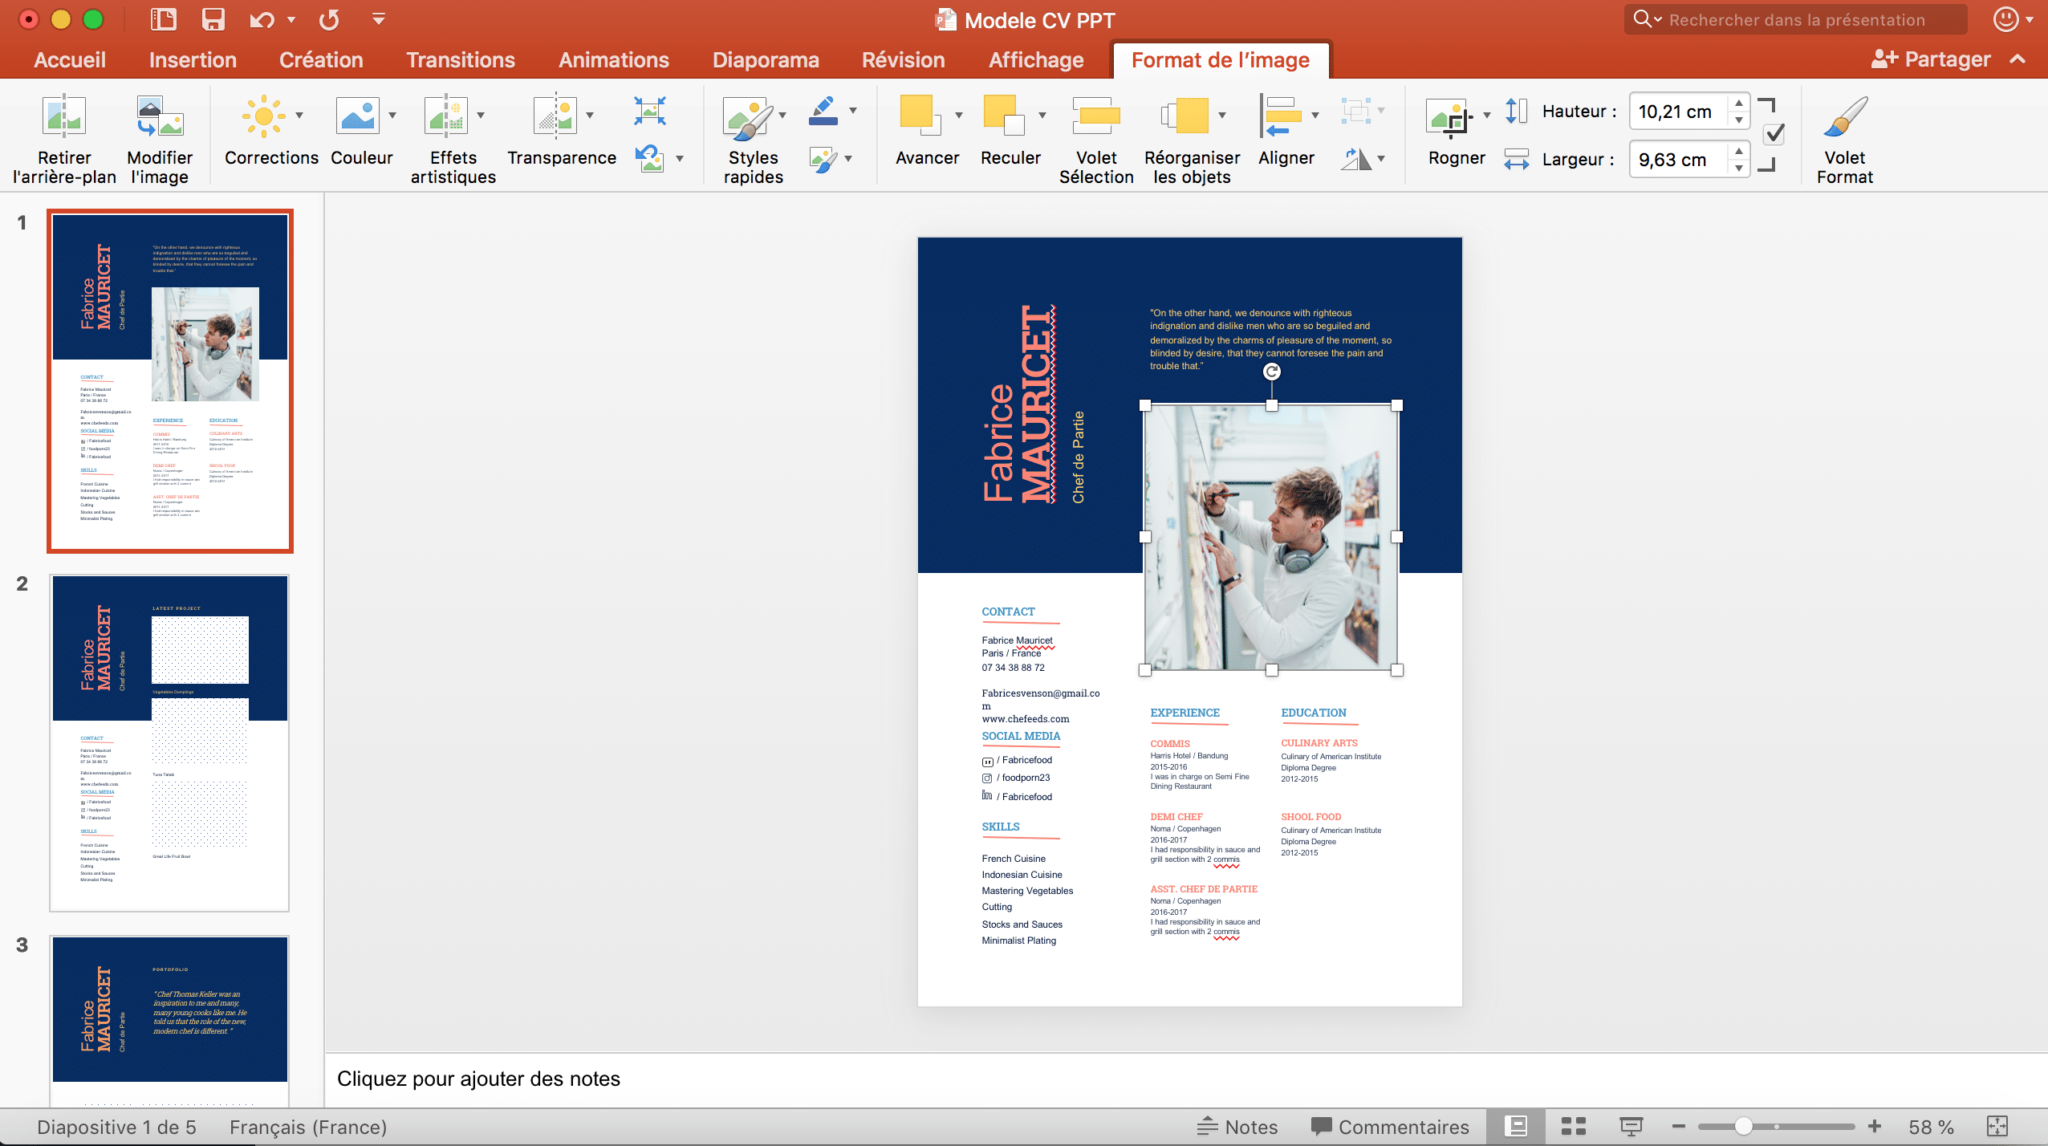Expand Corrections dropdown arrow
2048x1146 pixels.
point(299,115)
